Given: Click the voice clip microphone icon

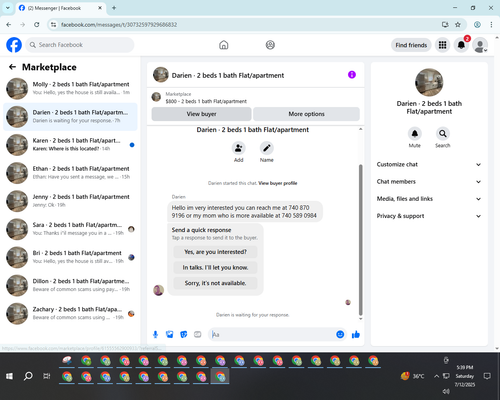Looking at the screenshot, I should coord(155,334).
